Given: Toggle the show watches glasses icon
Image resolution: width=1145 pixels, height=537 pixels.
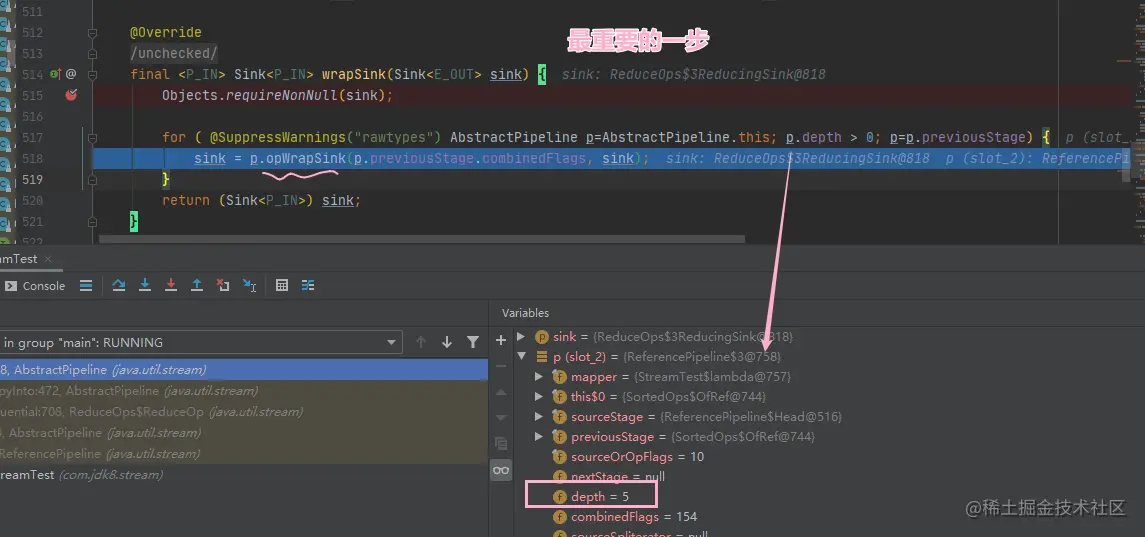Looking at the screenshot, I should click(501, 470).
